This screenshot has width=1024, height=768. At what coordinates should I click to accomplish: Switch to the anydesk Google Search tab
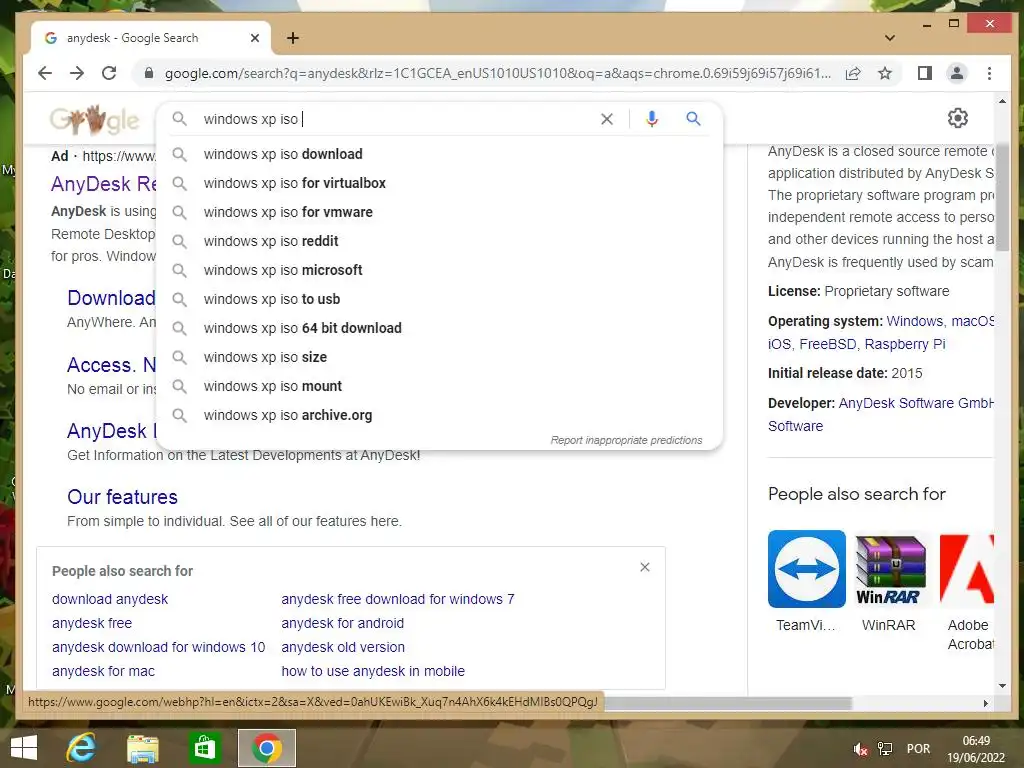pos(150,38)
